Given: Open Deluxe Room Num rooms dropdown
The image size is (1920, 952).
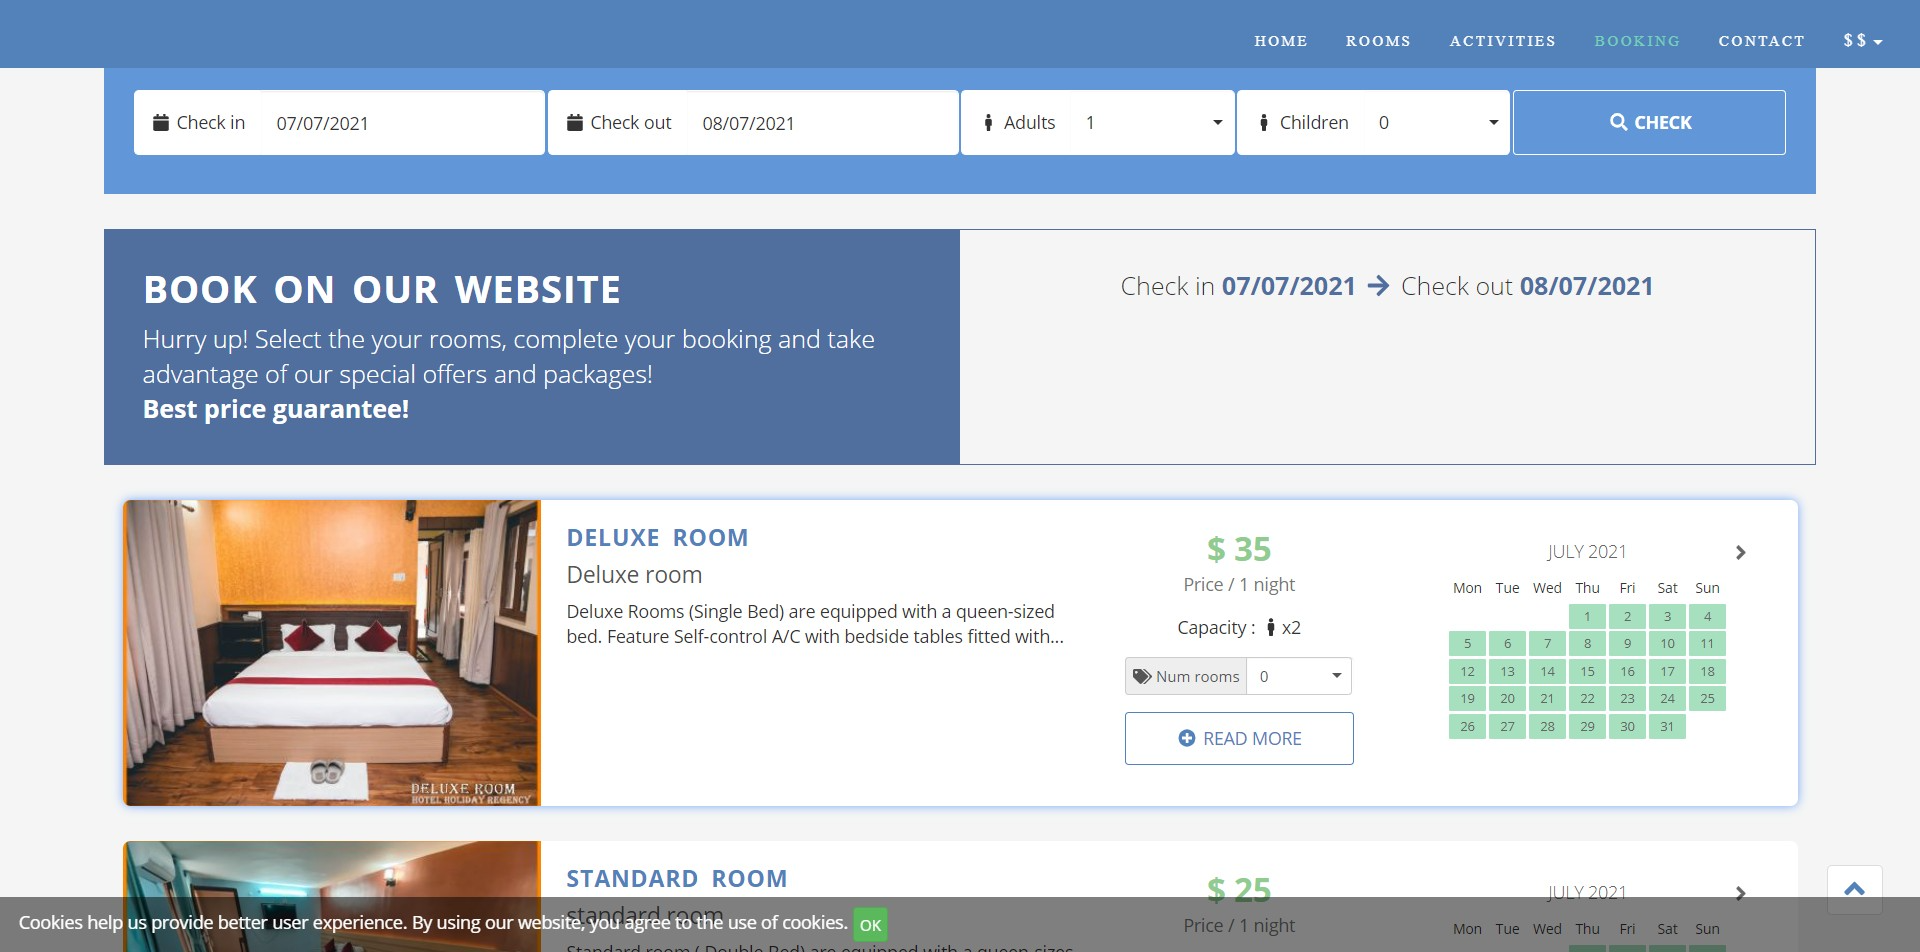Looking at the screenshot, I should pos(1298,676).
